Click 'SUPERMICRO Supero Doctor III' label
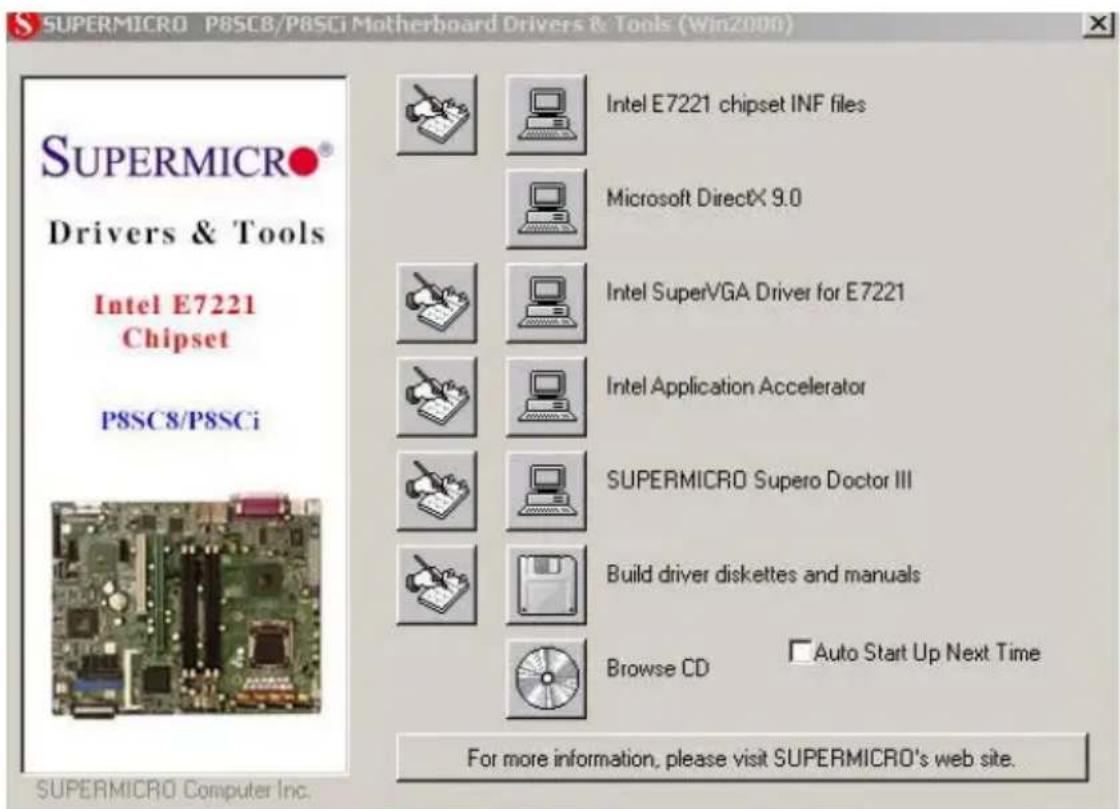 [759, 480]
